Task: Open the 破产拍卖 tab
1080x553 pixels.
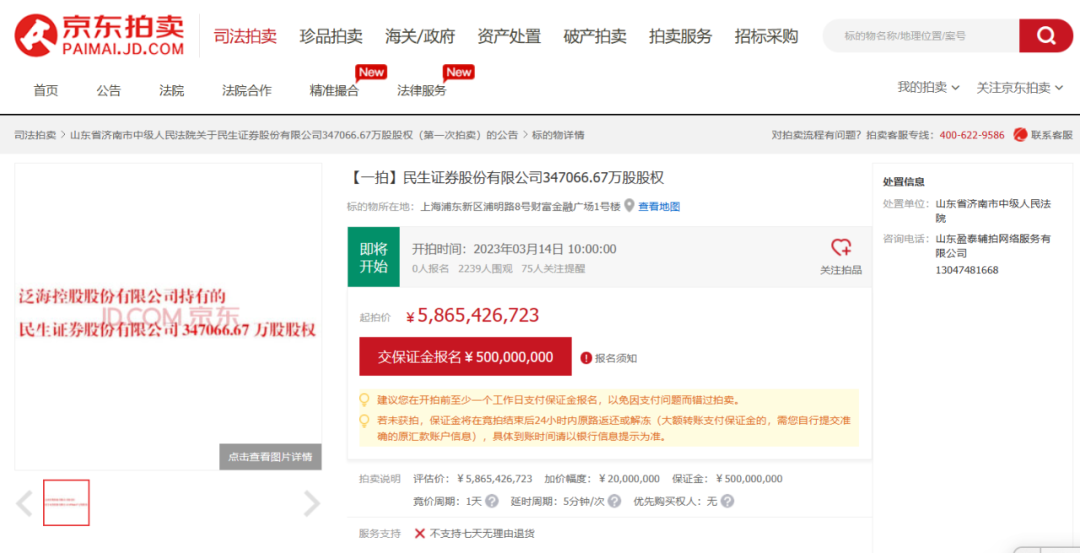Action: 595,36
